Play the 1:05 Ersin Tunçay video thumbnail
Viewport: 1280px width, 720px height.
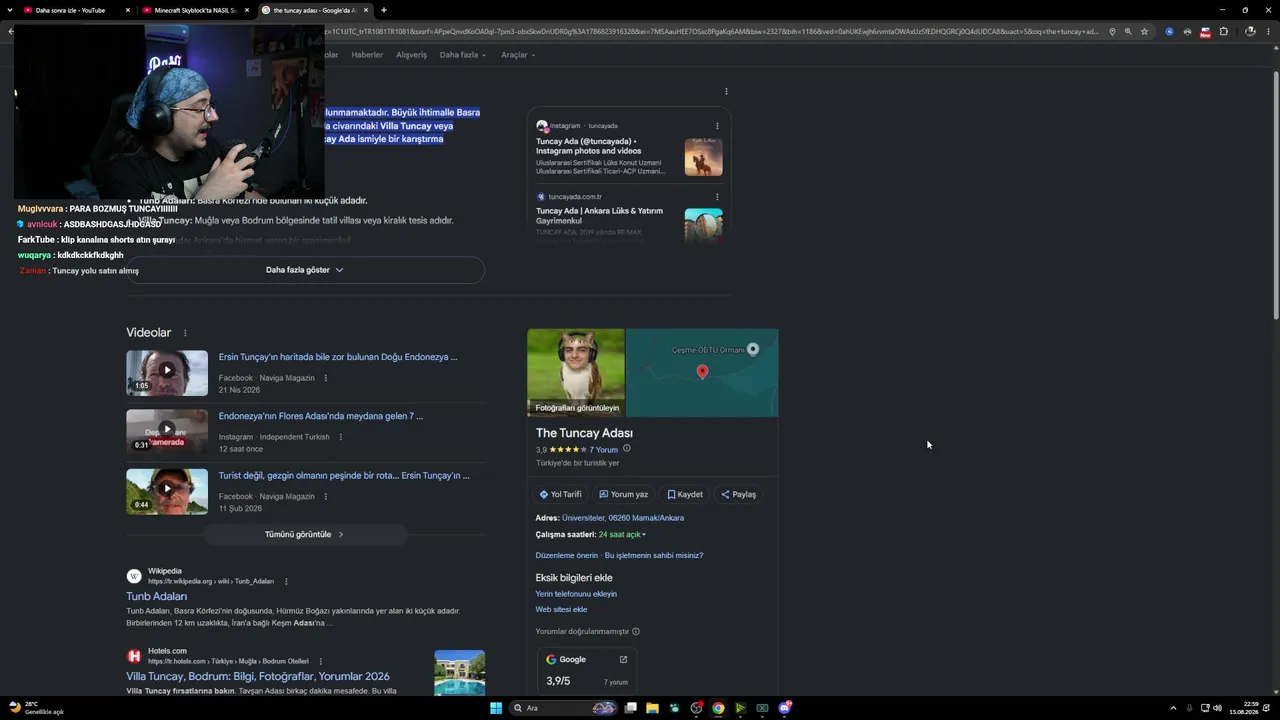pyautogui.click(x=167, y=372)
